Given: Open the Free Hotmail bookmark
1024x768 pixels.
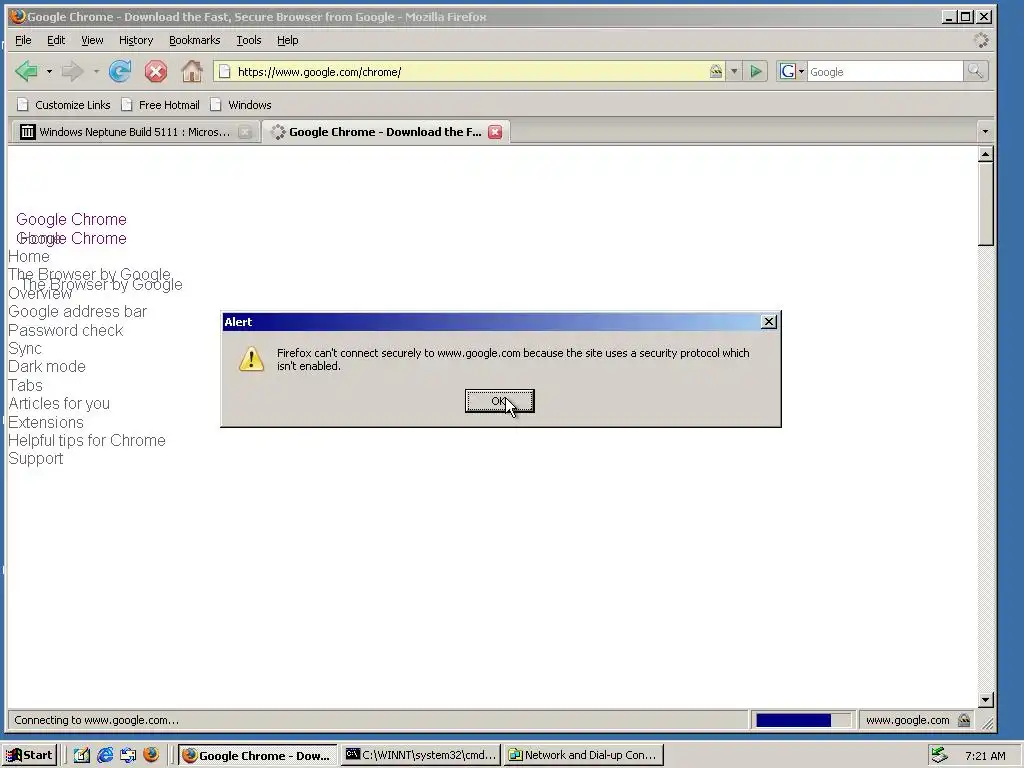Looking at the screenshot, I should point(160,104).
